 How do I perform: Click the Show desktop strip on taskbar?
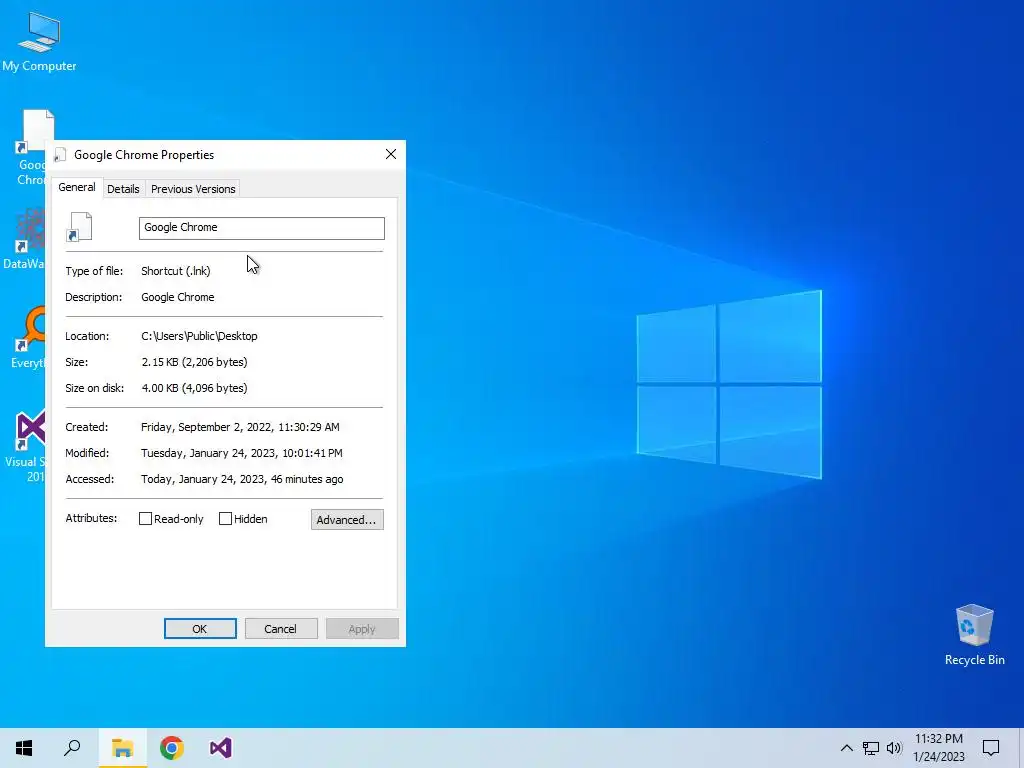pos(1021,748)
